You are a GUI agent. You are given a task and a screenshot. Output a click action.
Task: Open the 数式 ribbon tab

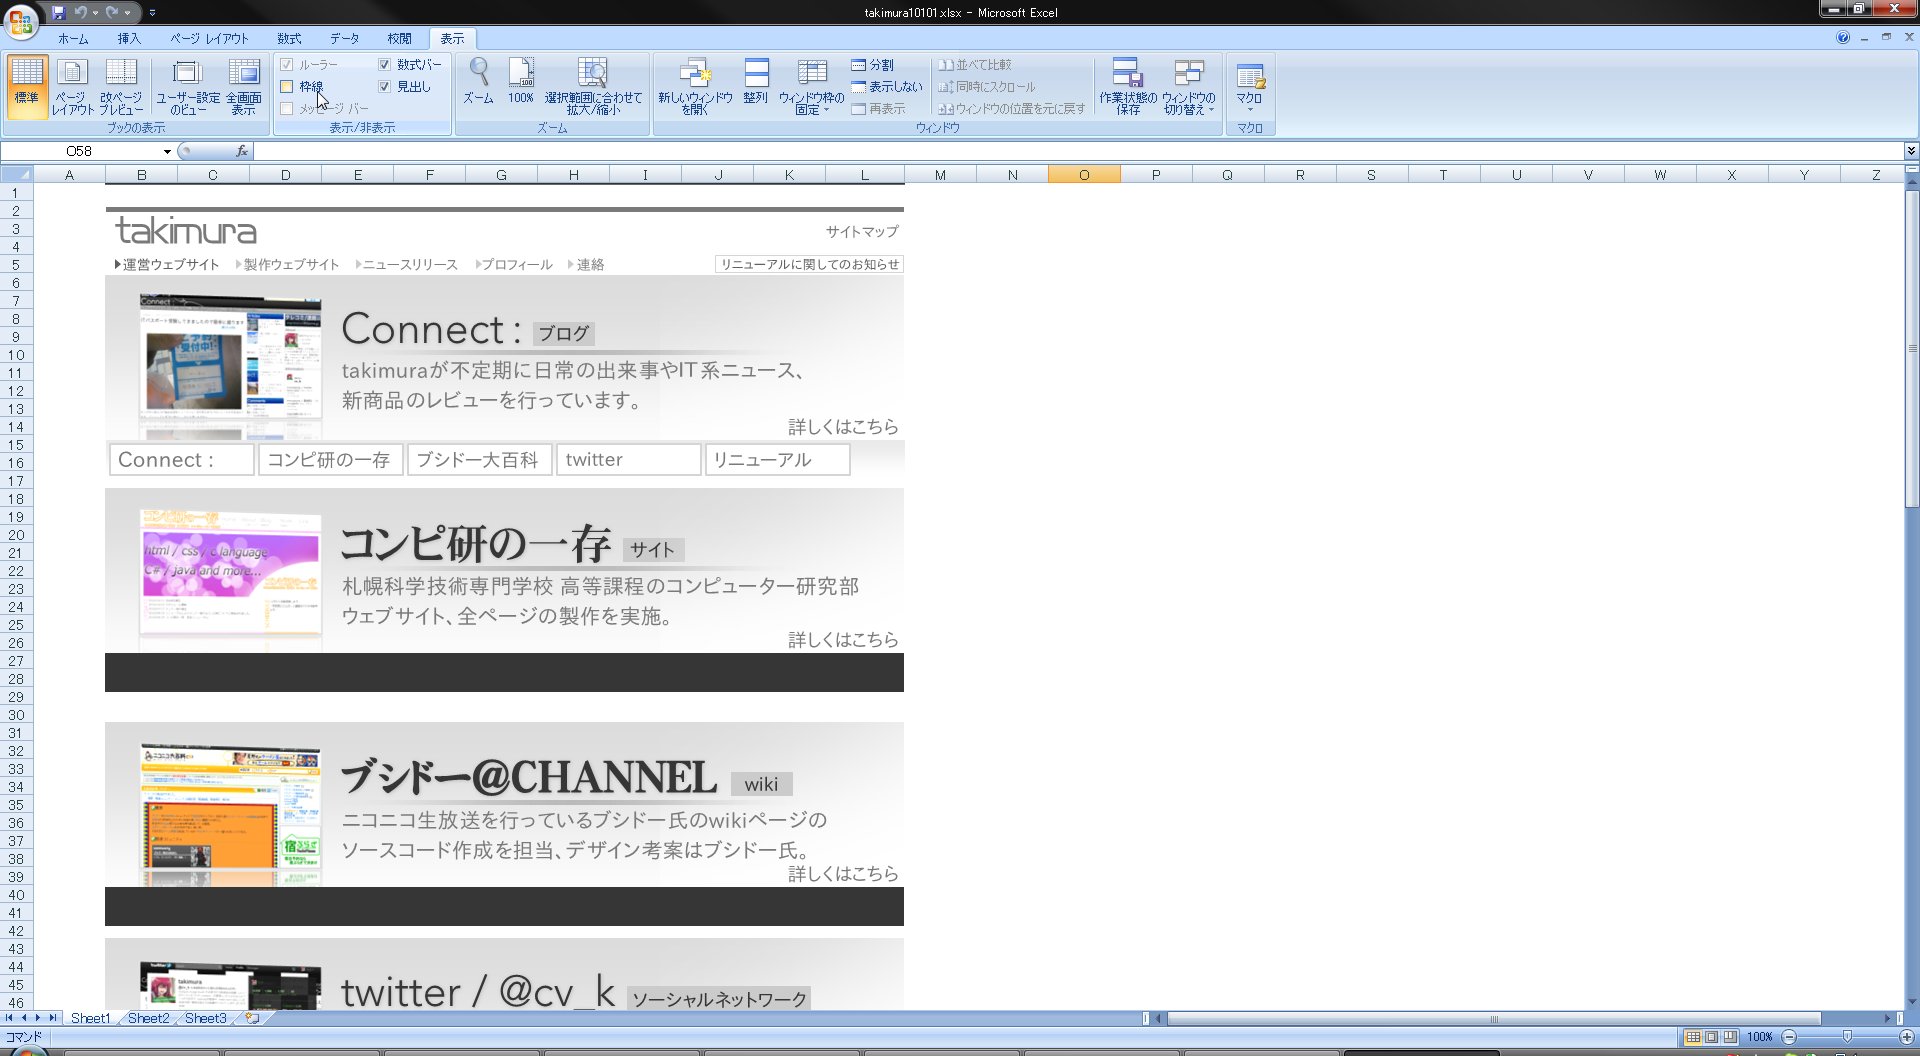[289, 39]
